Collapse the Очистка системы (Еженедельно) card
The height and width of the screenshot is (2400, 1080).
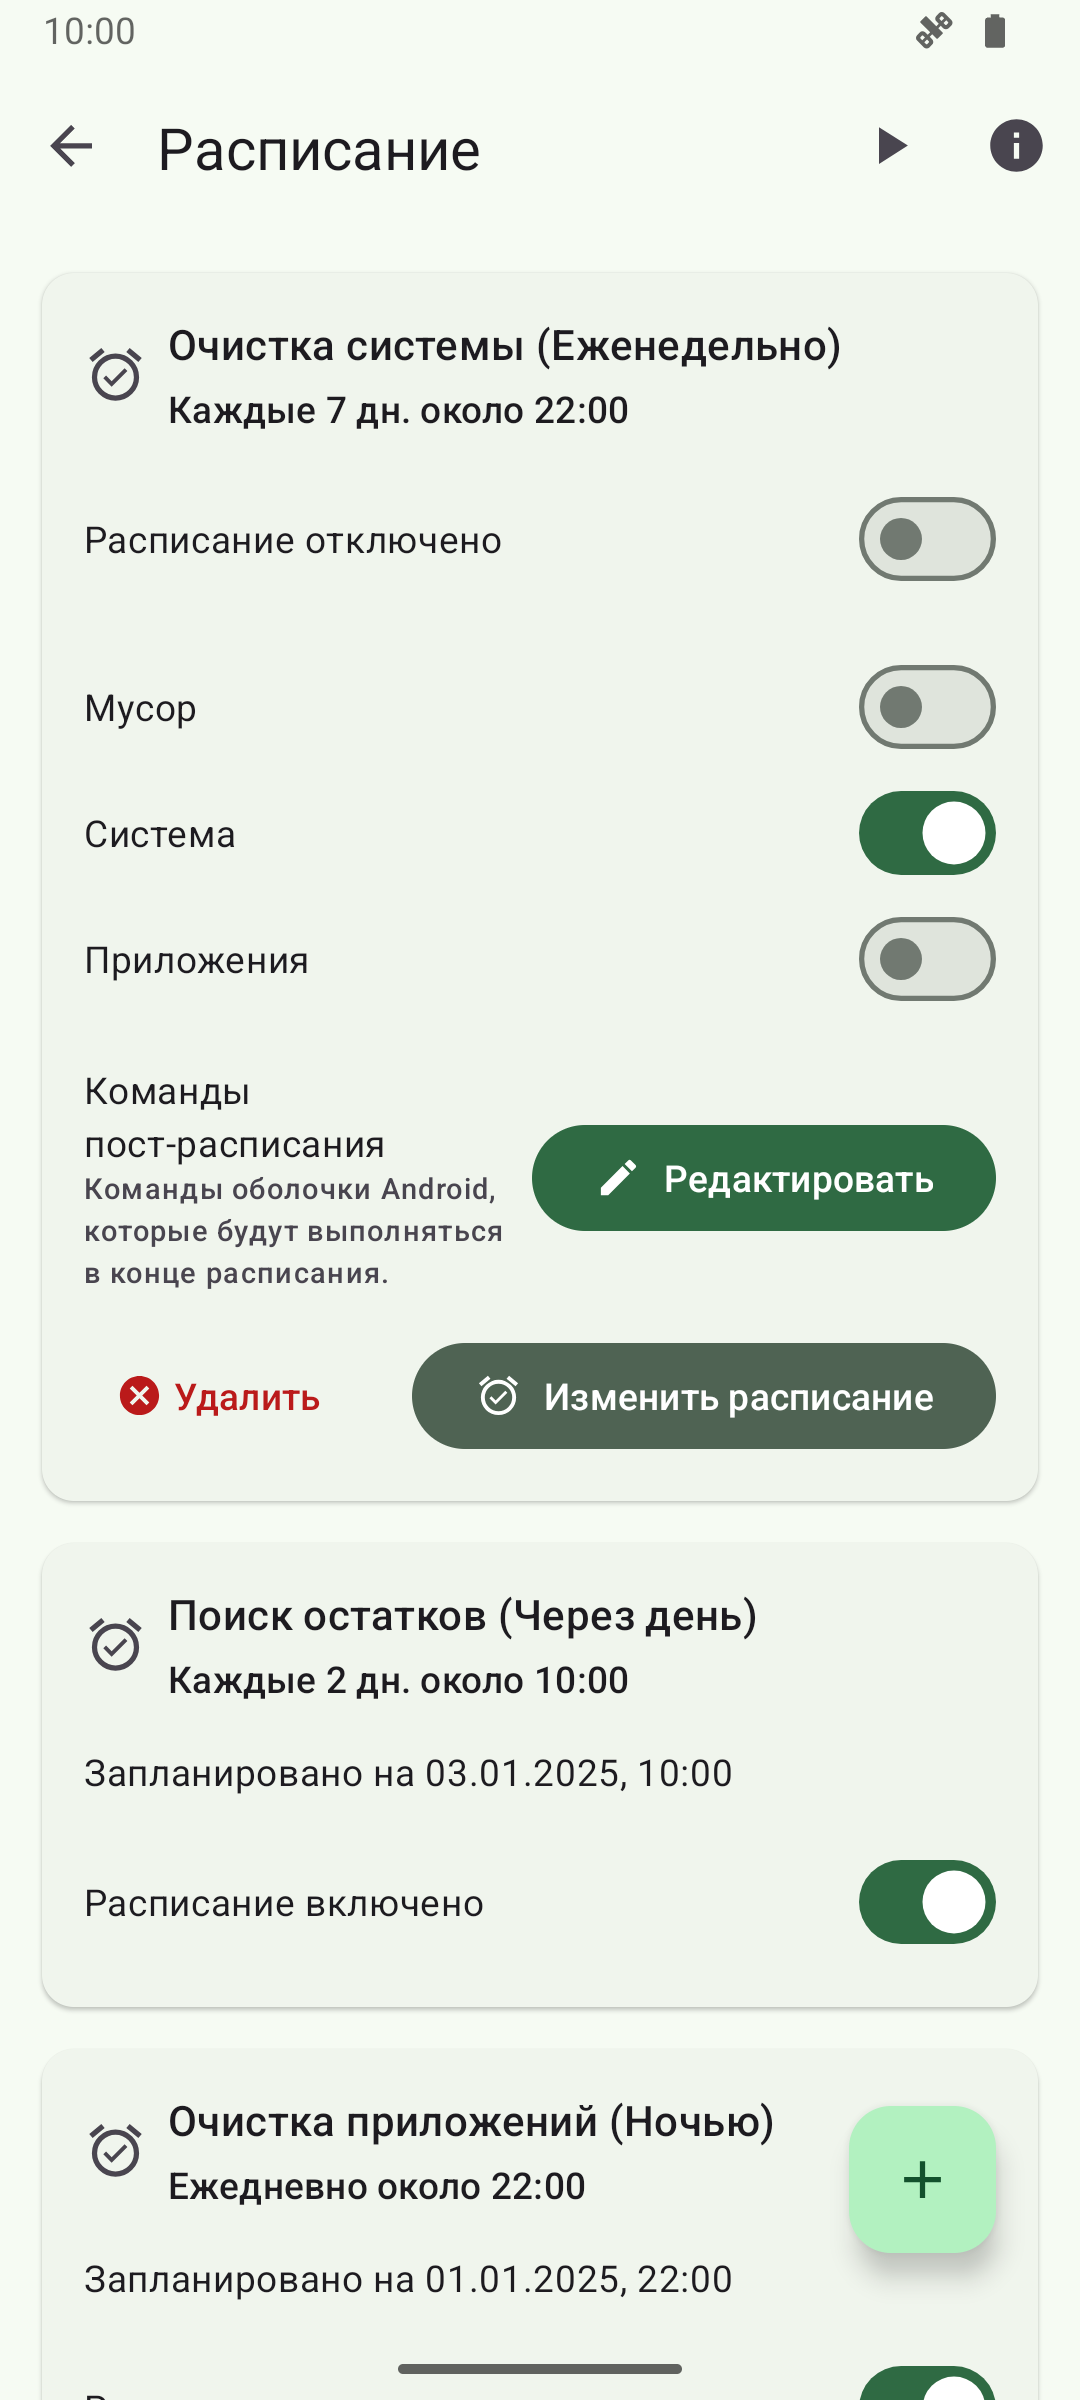coord(504,347)
